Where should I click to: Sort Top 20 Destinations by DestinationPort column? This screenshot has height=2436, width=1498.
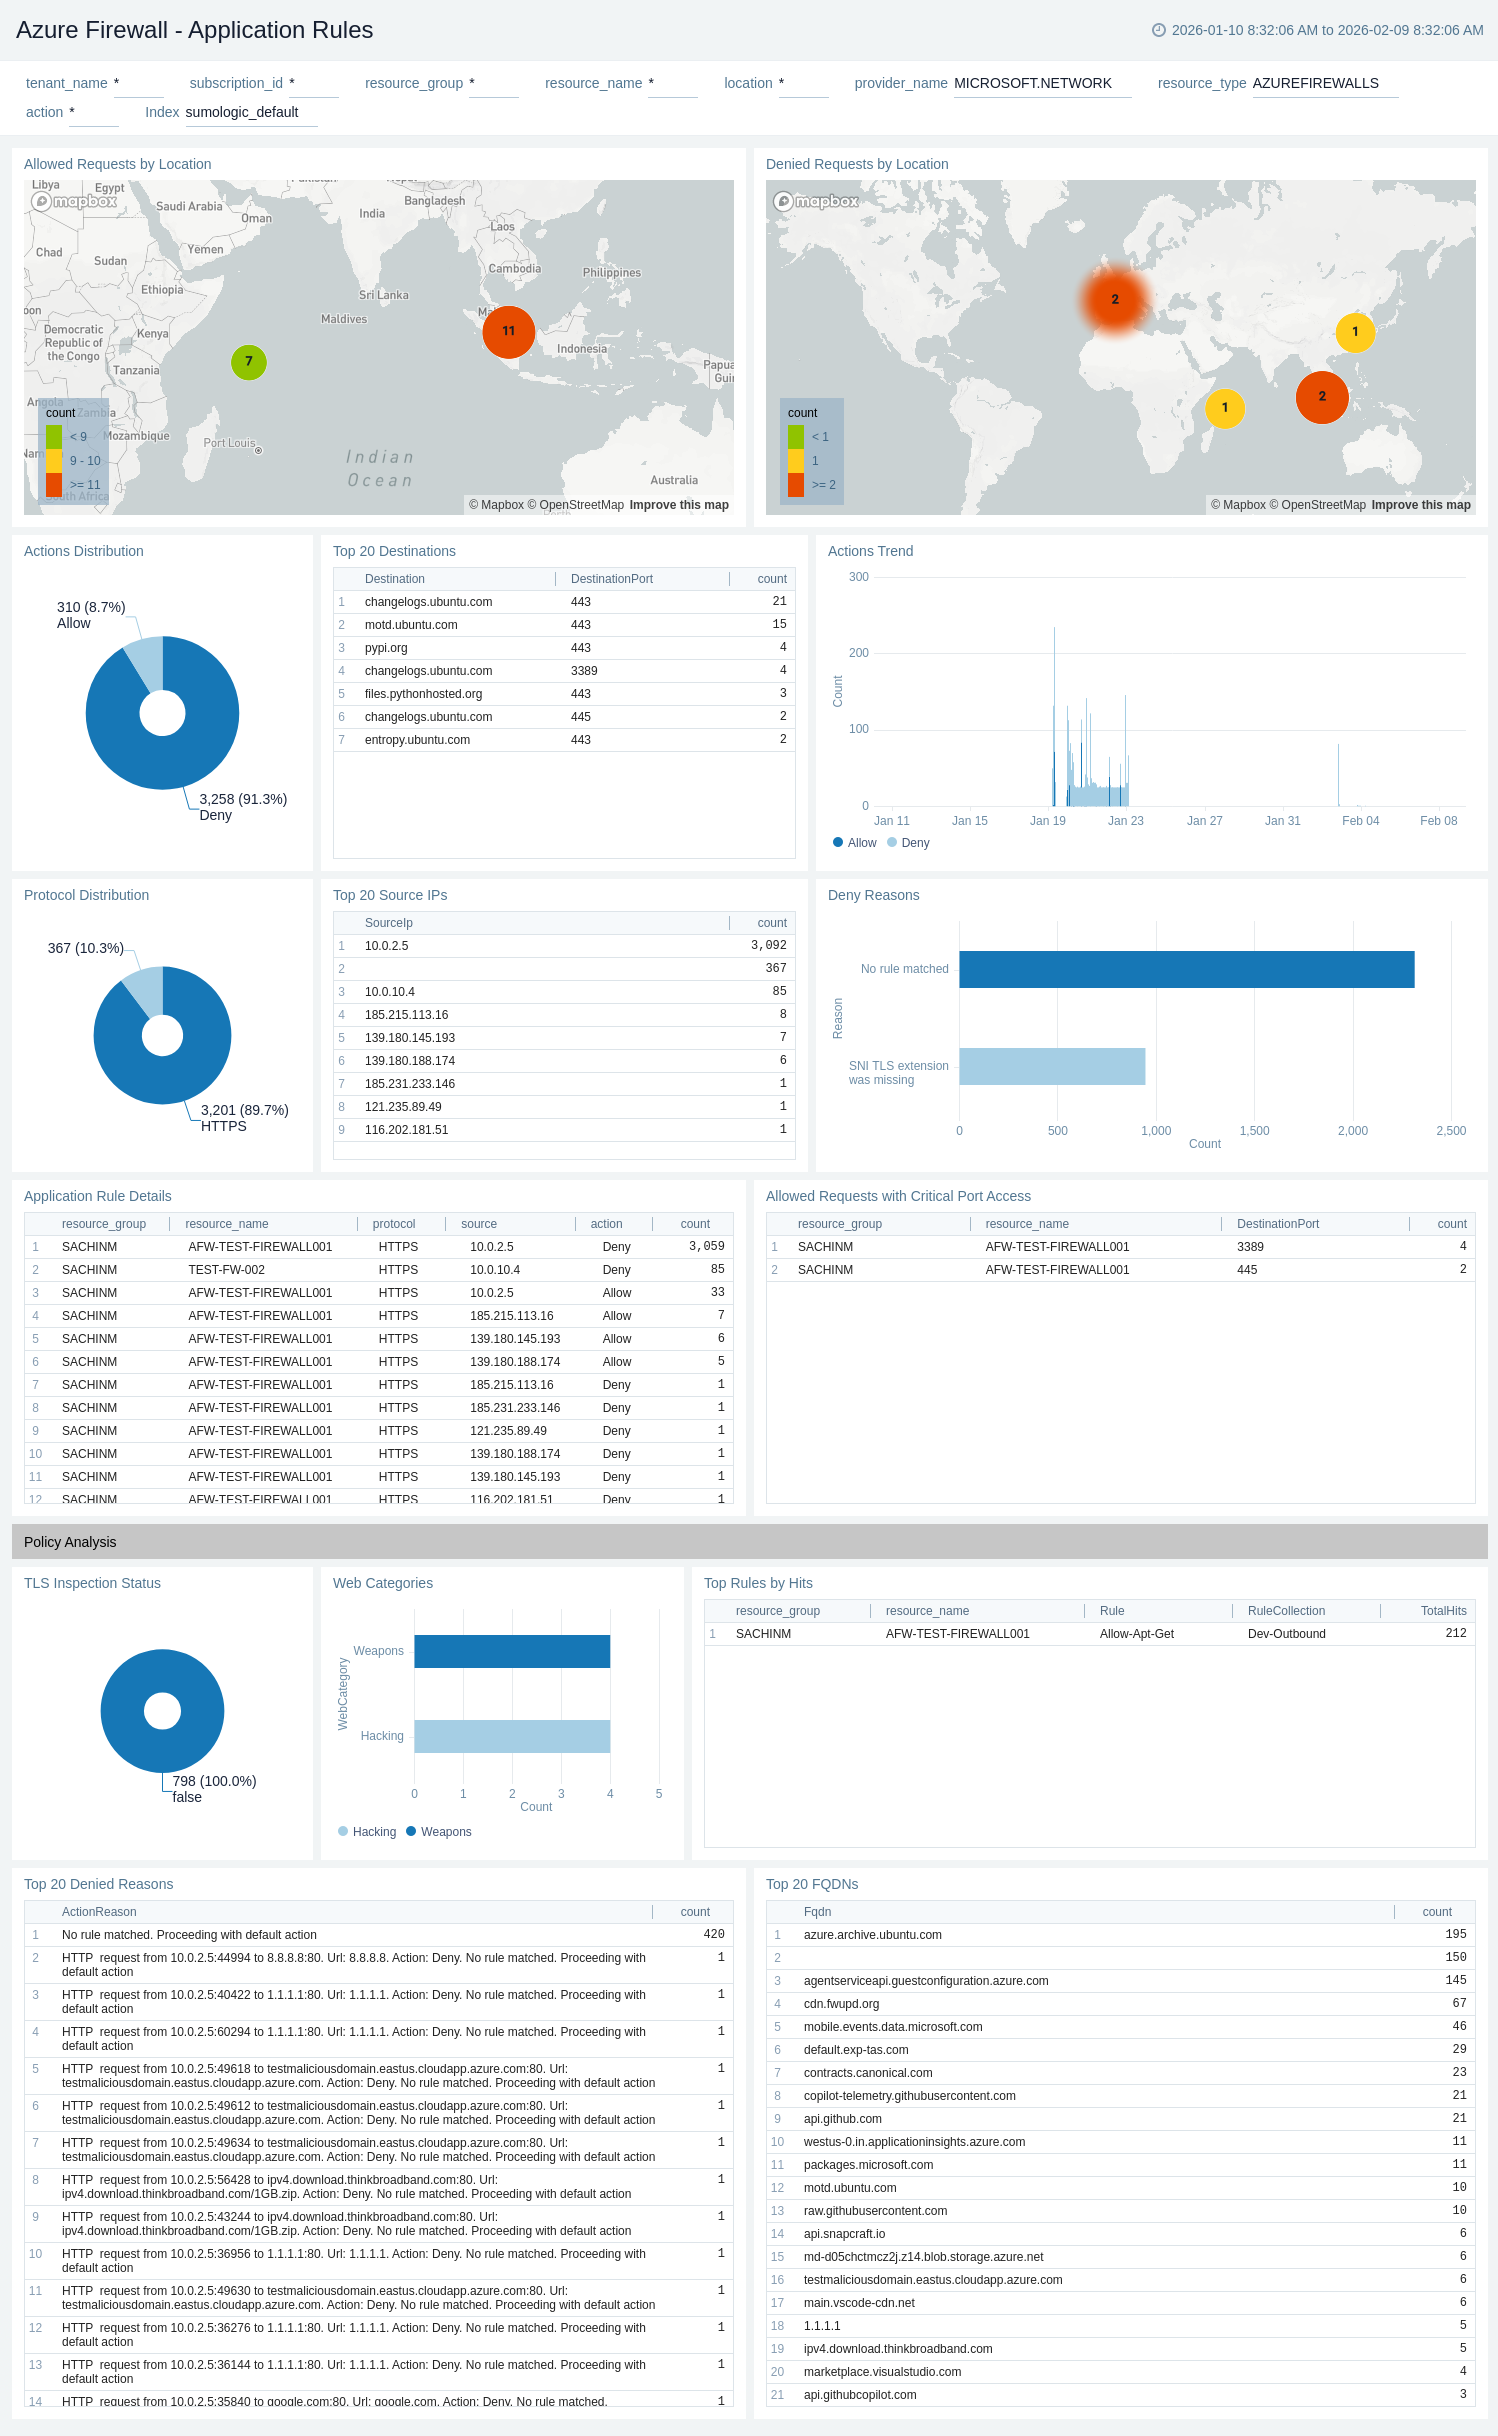tap(611, 579)
